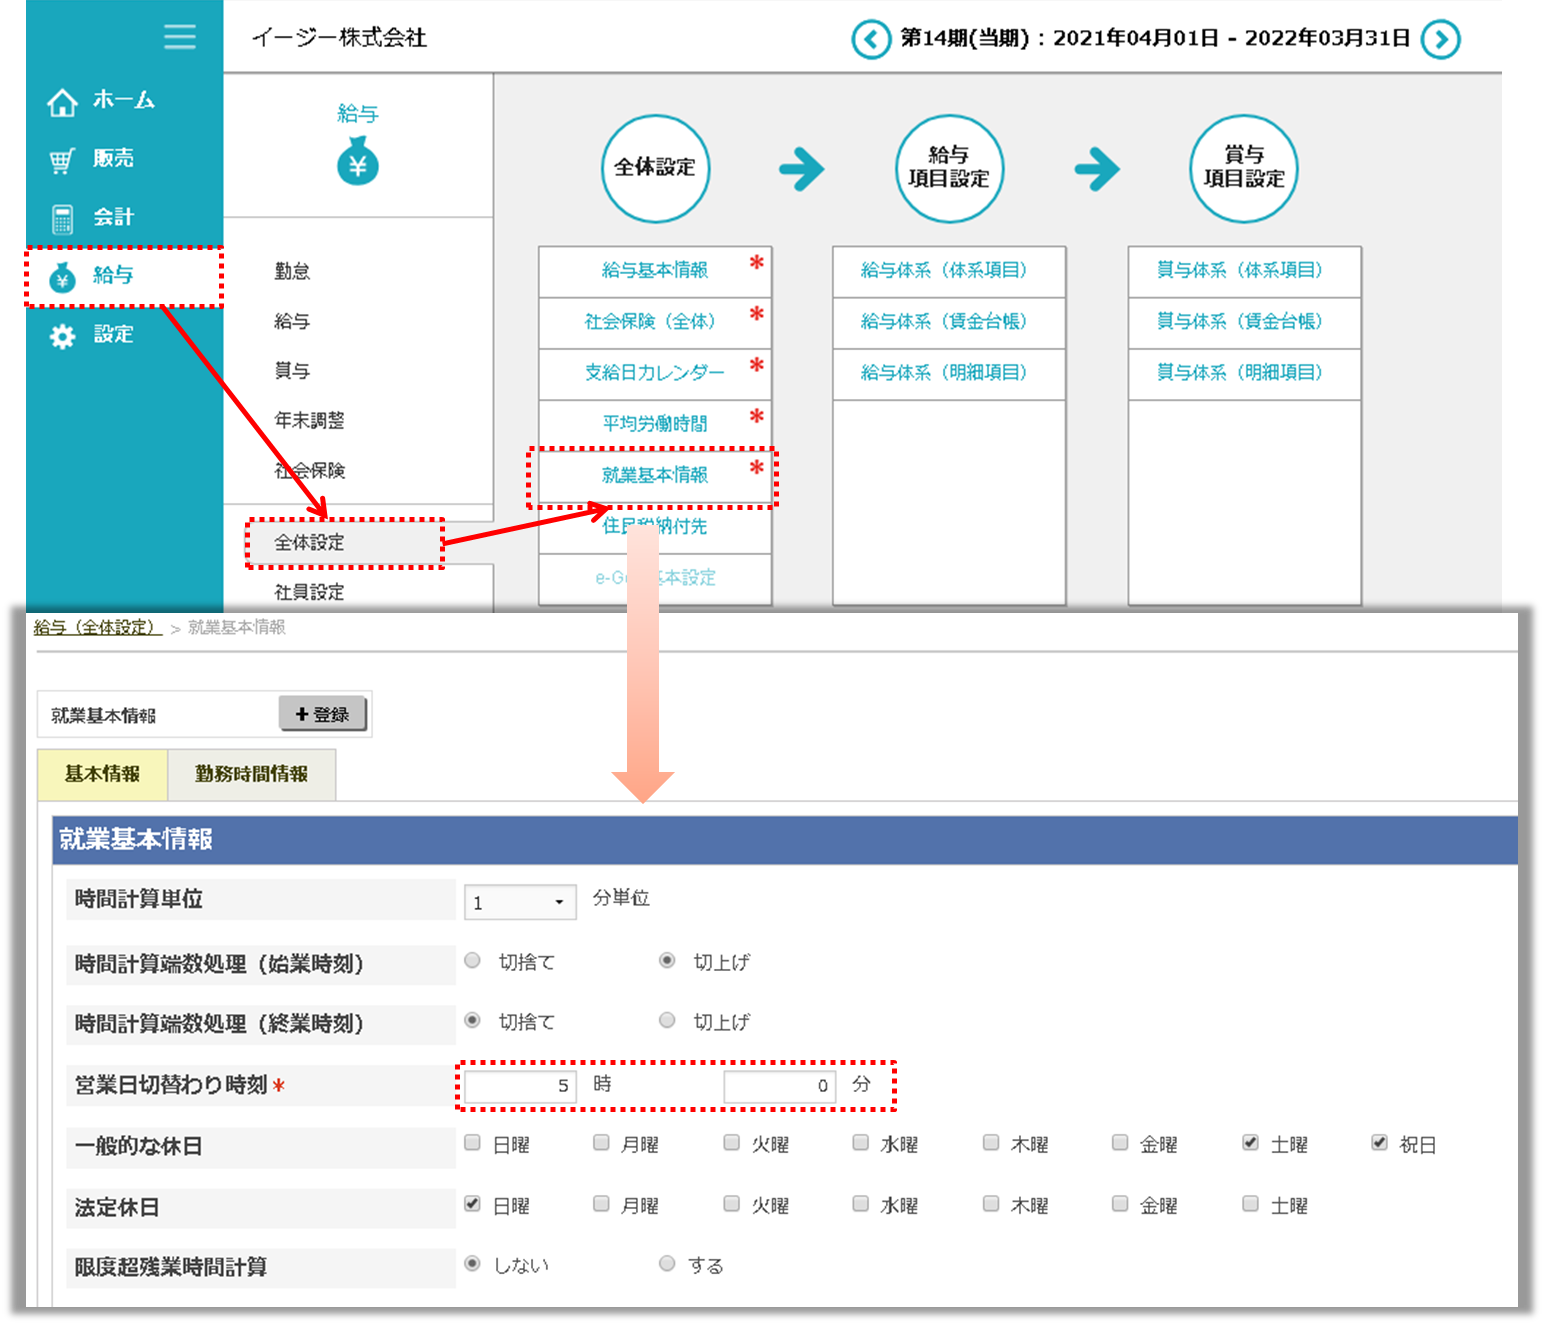
Task: Toggle 祝日 checkbox in 一般的な休日
Action: point(1379,1143)
